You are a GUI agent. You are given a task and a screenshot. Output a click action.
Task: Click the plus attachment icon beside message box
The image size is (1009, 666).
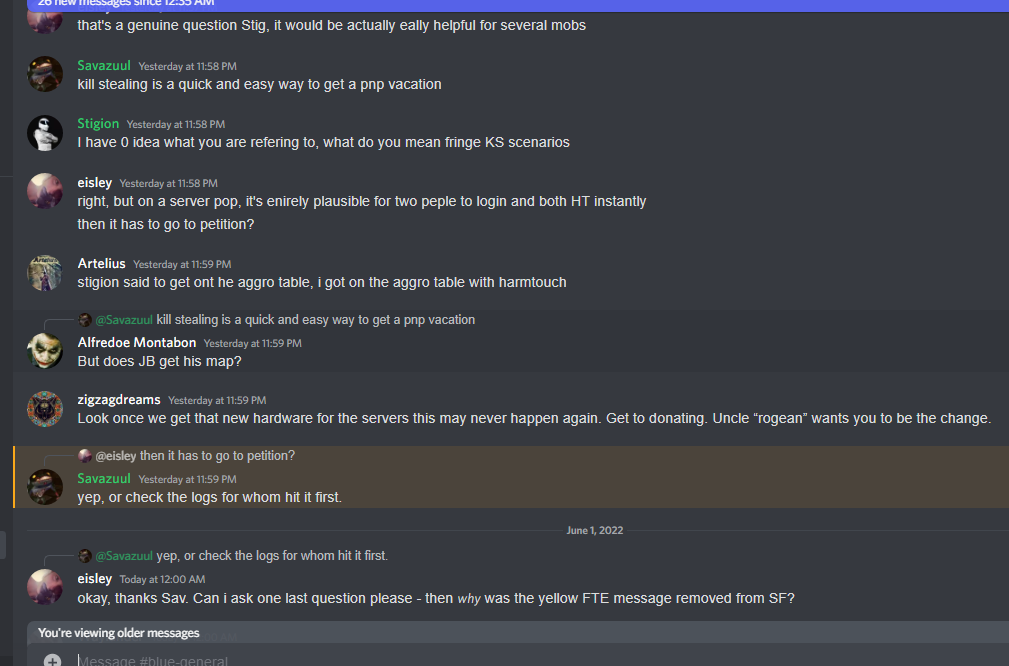[x=52, y=660]
